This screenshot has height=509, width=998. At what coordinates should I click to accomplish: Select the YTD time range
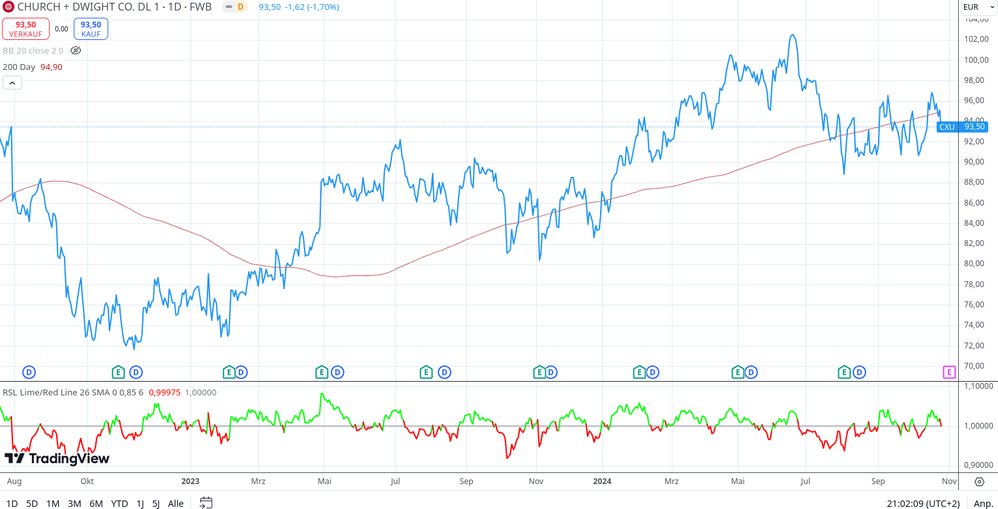click(x=119, y=503)
